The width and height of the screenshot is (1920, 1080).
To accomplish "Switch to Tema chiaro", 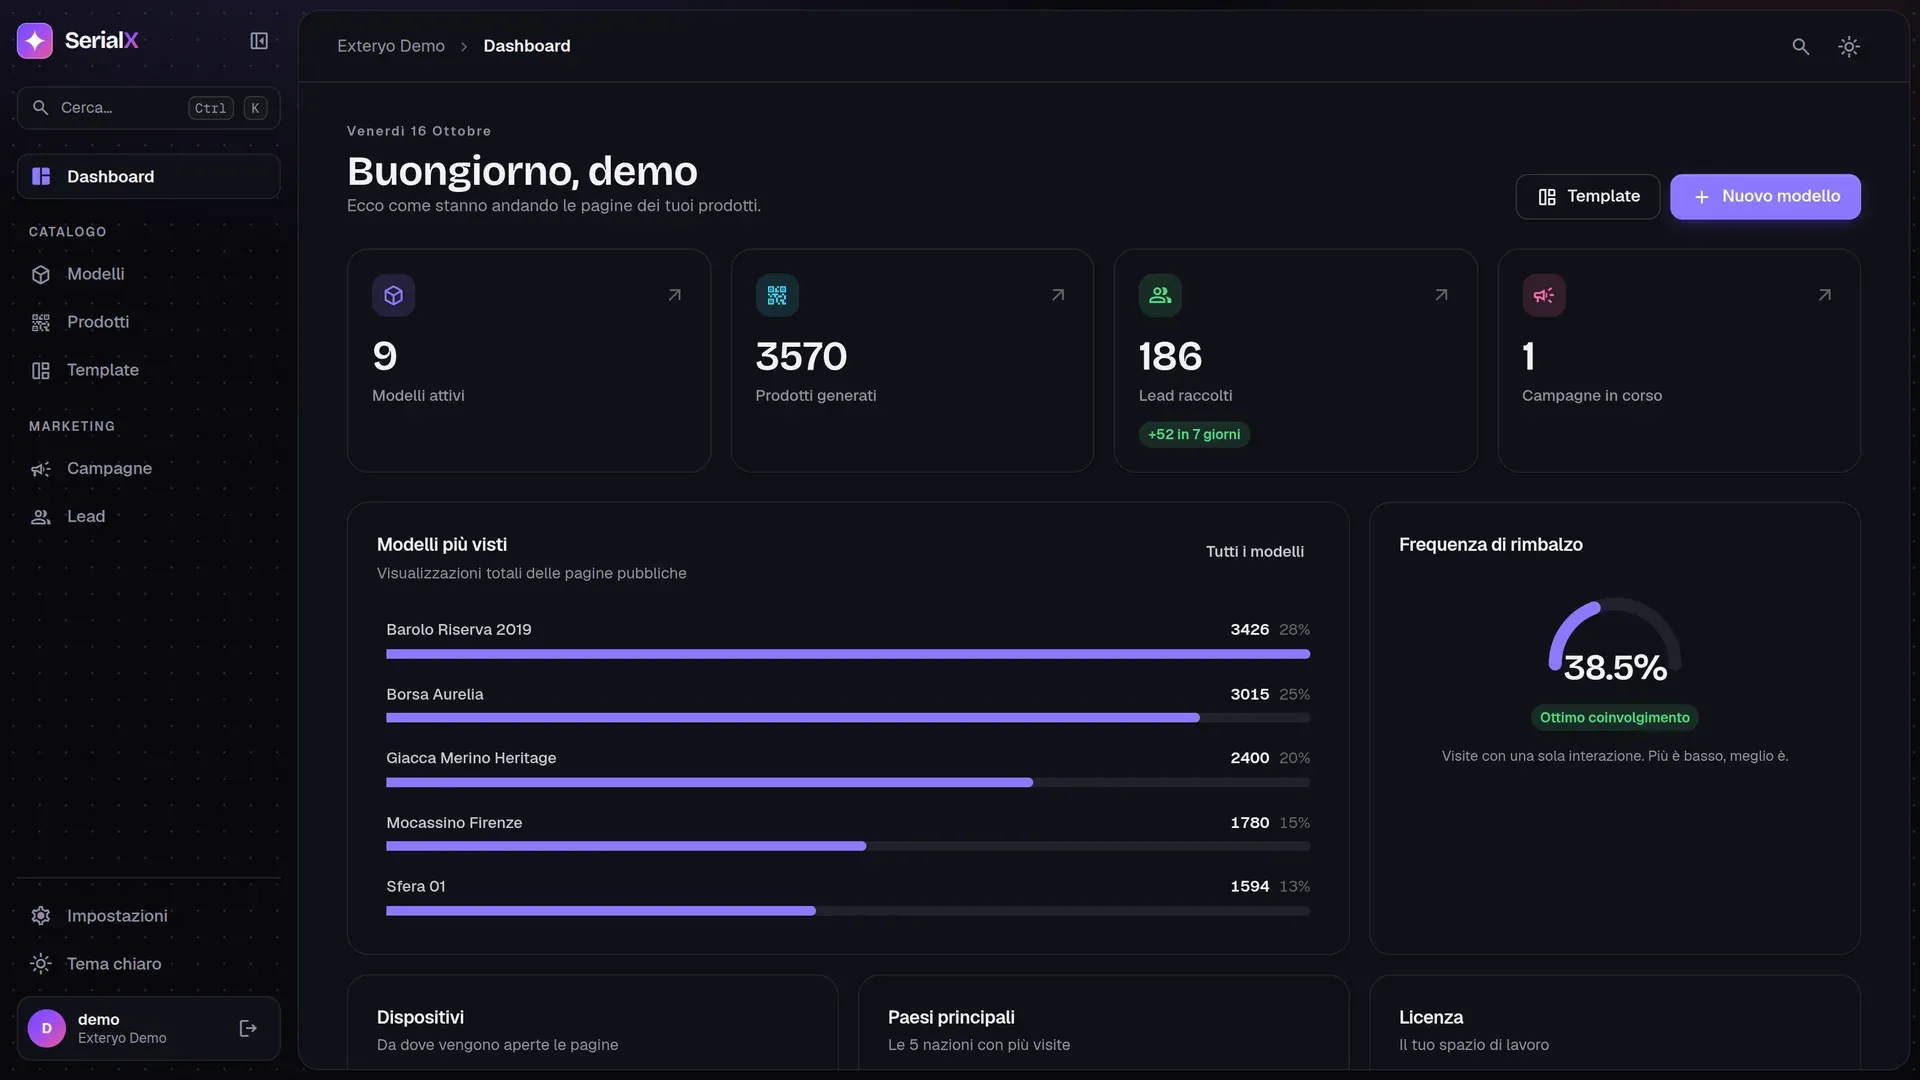I will pos(148,964).
